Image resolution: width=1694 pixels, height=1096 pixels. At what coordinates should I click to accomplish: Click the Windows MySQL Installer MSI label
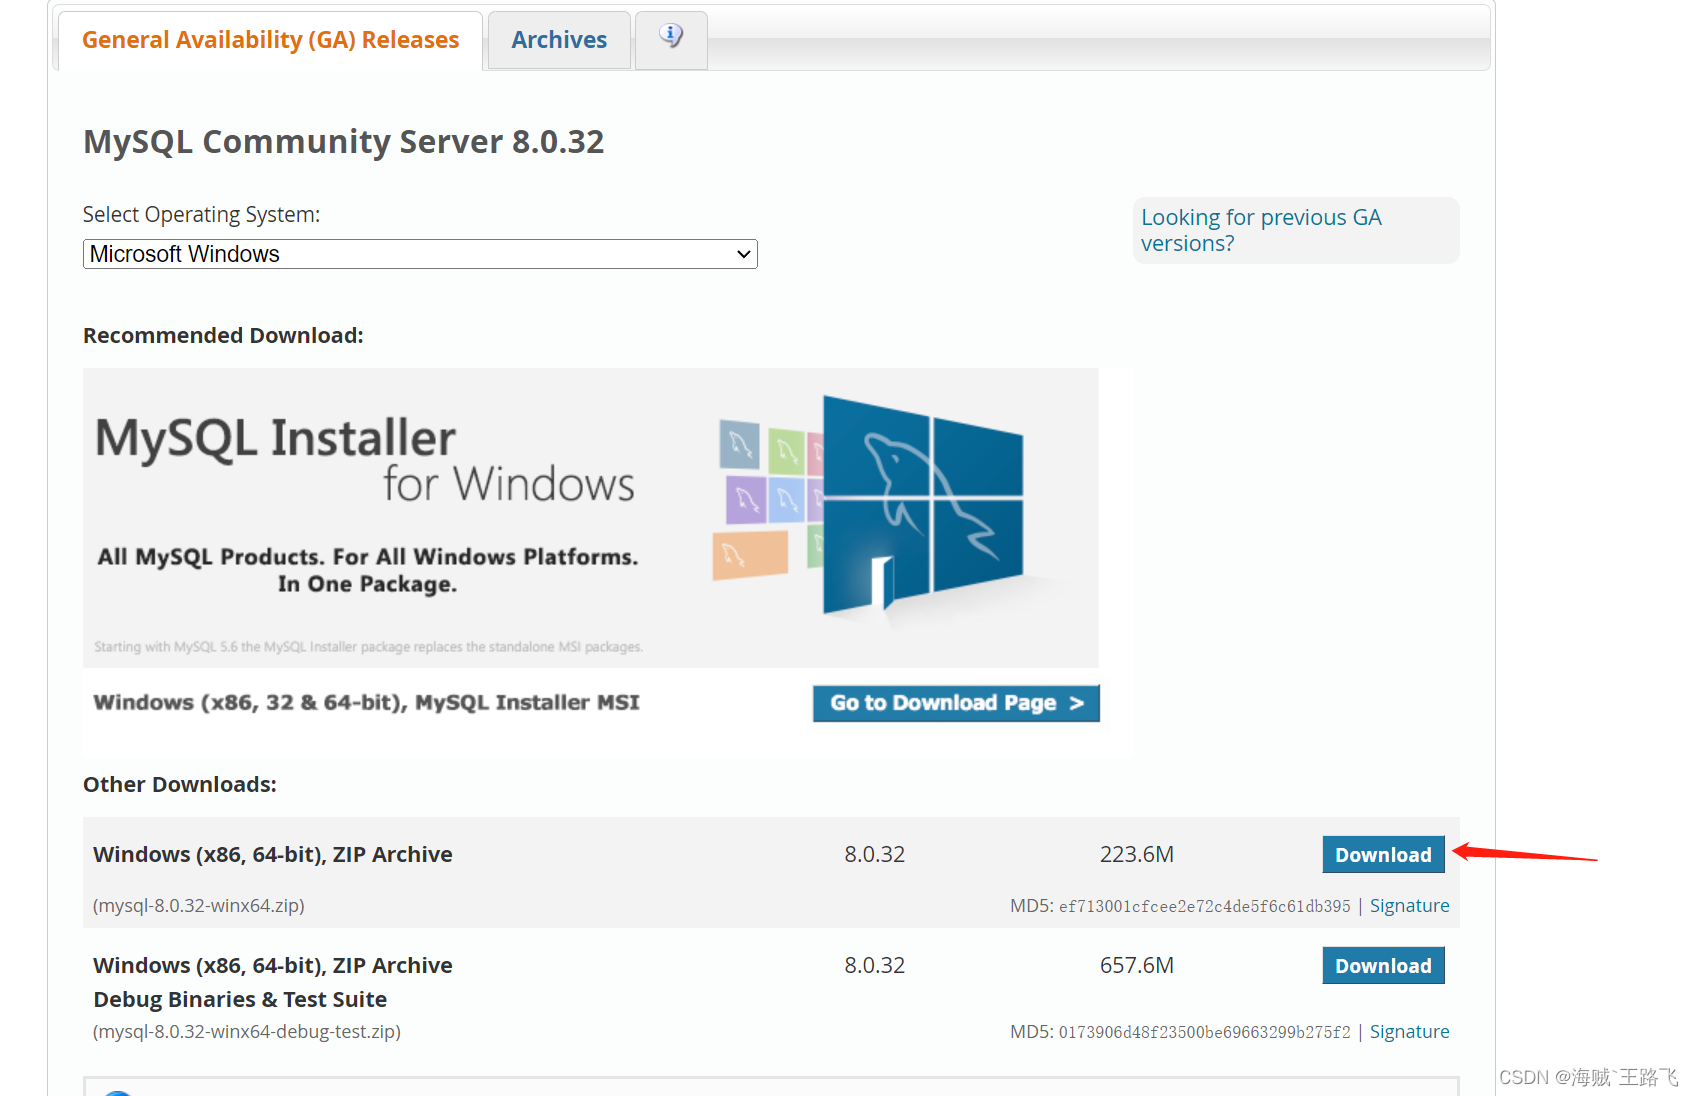click(366, 703)
